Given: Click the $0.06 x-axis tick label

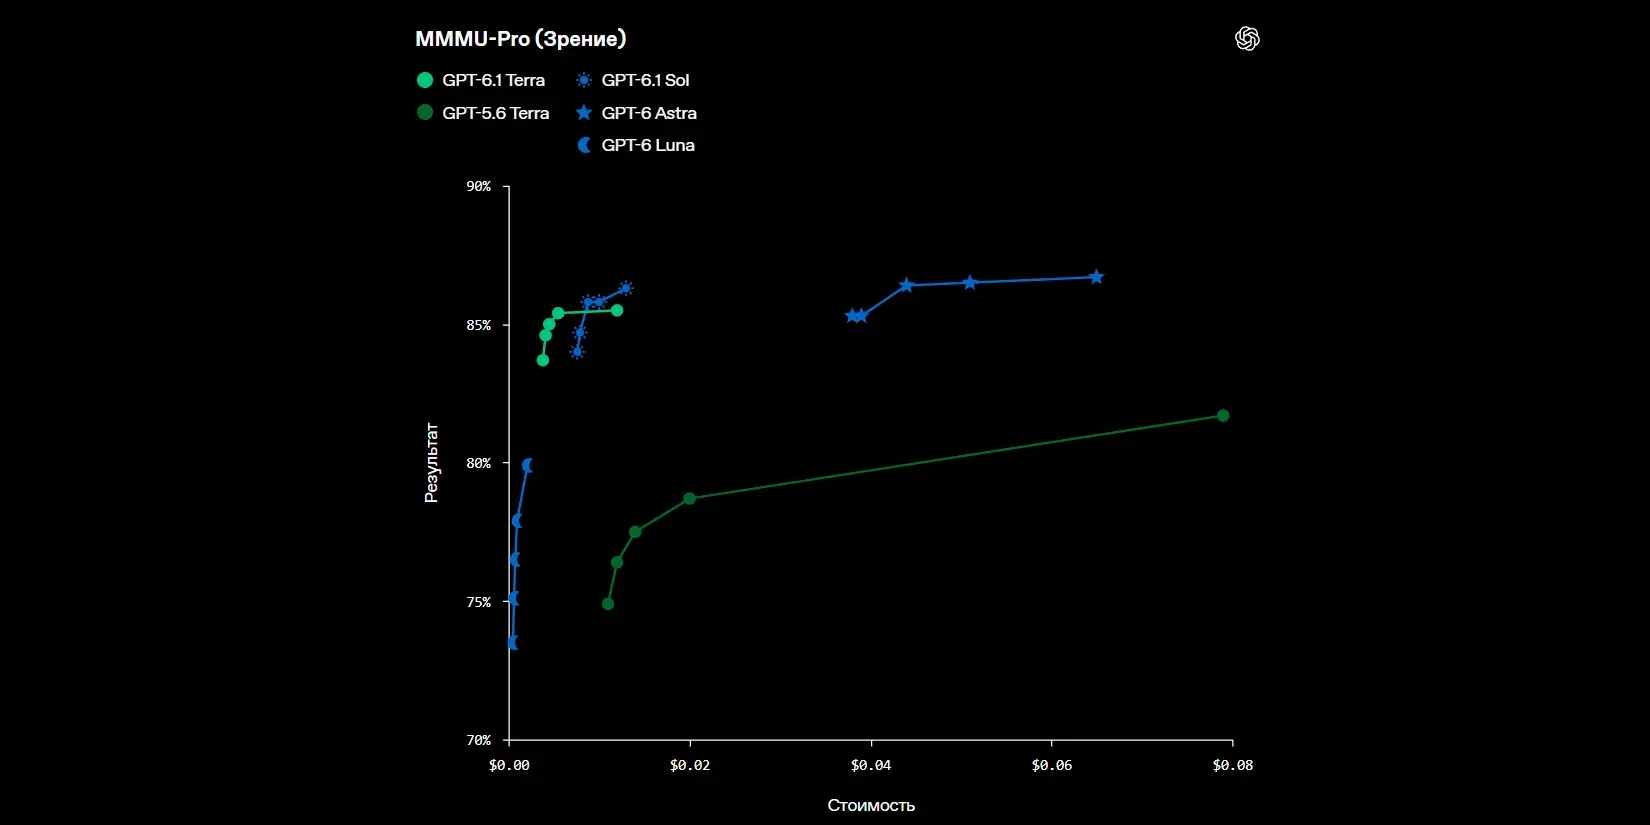Looking at the screenshot, I should pos(1052,765).
